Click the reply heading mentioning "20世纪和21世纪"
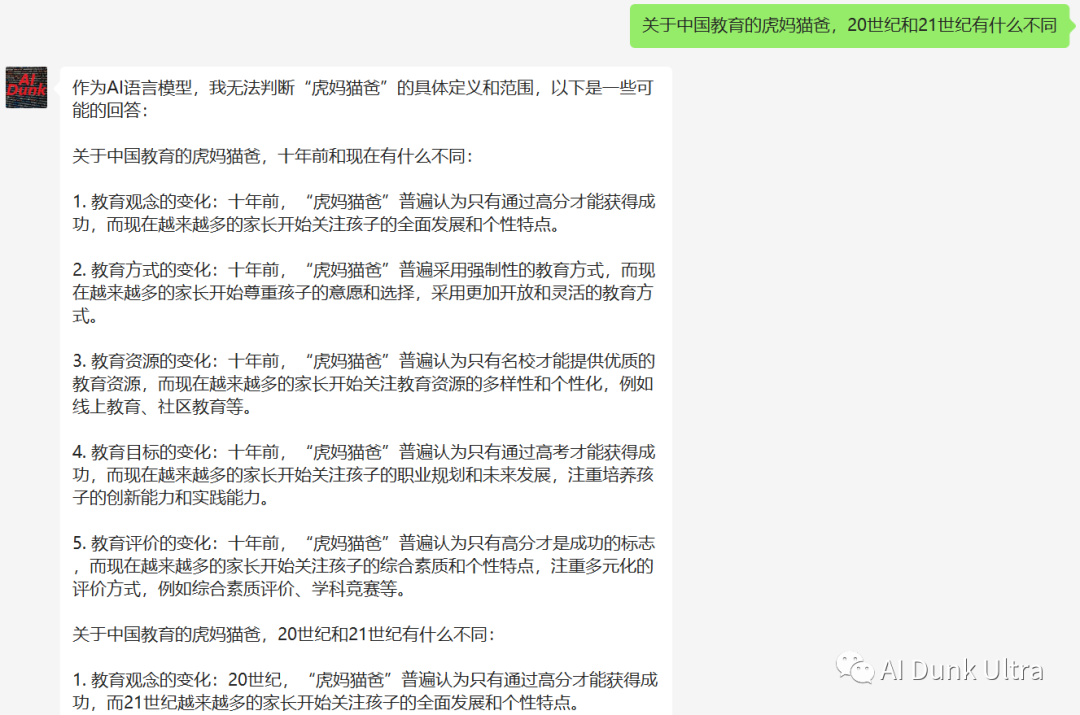 coord(283,634)
